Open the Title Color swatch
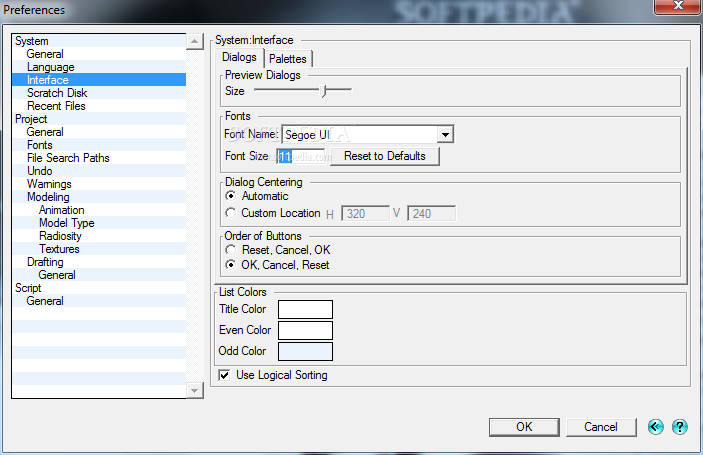Viewport: 703px width, 455px height. click(x=305, y=309)
